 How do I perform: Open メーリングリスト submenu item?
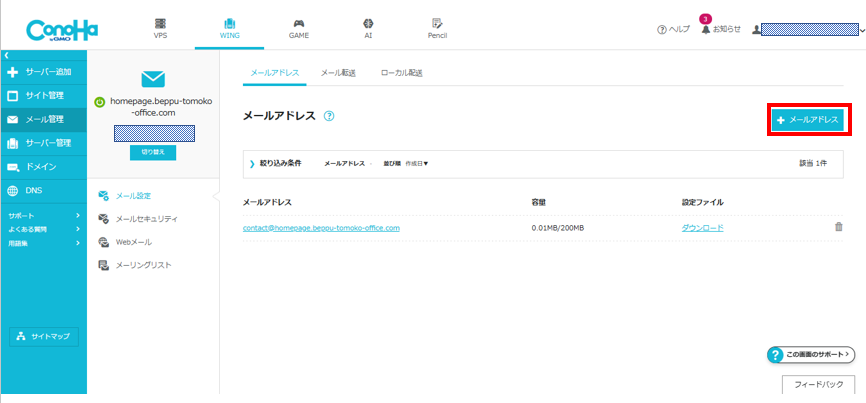pyautogui.click(x=135, y=266)
